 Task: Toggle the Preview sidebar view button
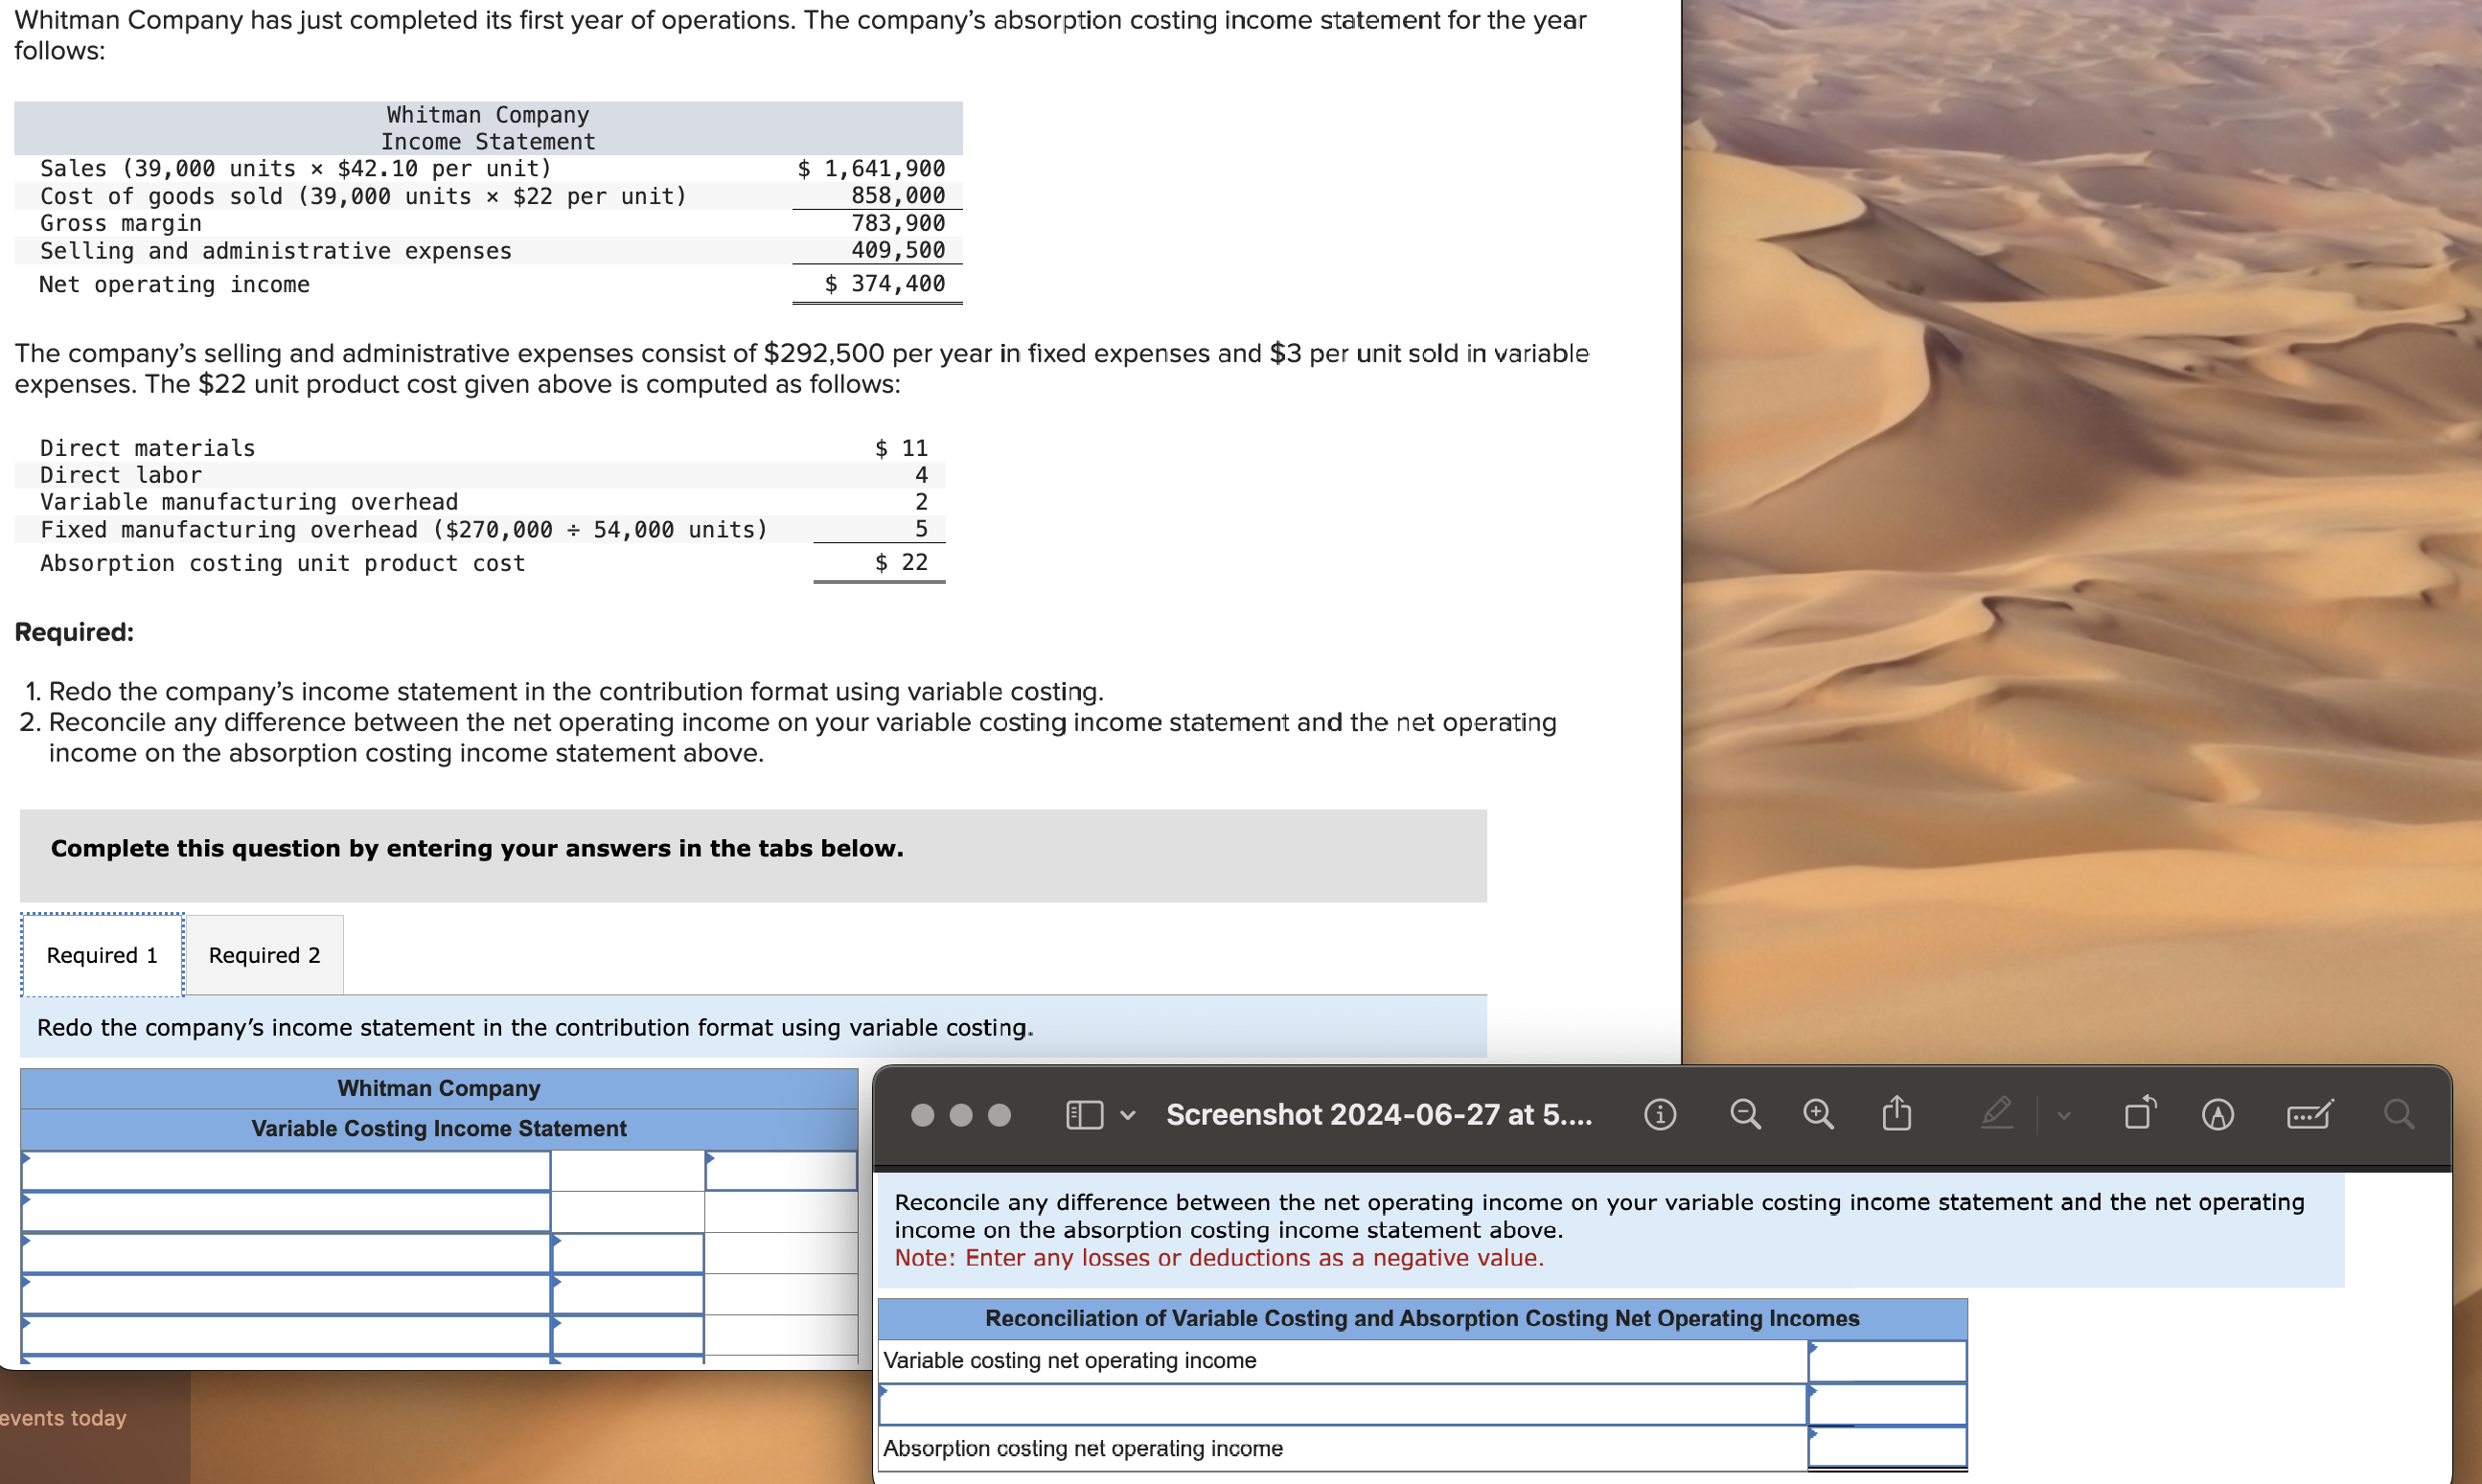coord(1084,1115)
